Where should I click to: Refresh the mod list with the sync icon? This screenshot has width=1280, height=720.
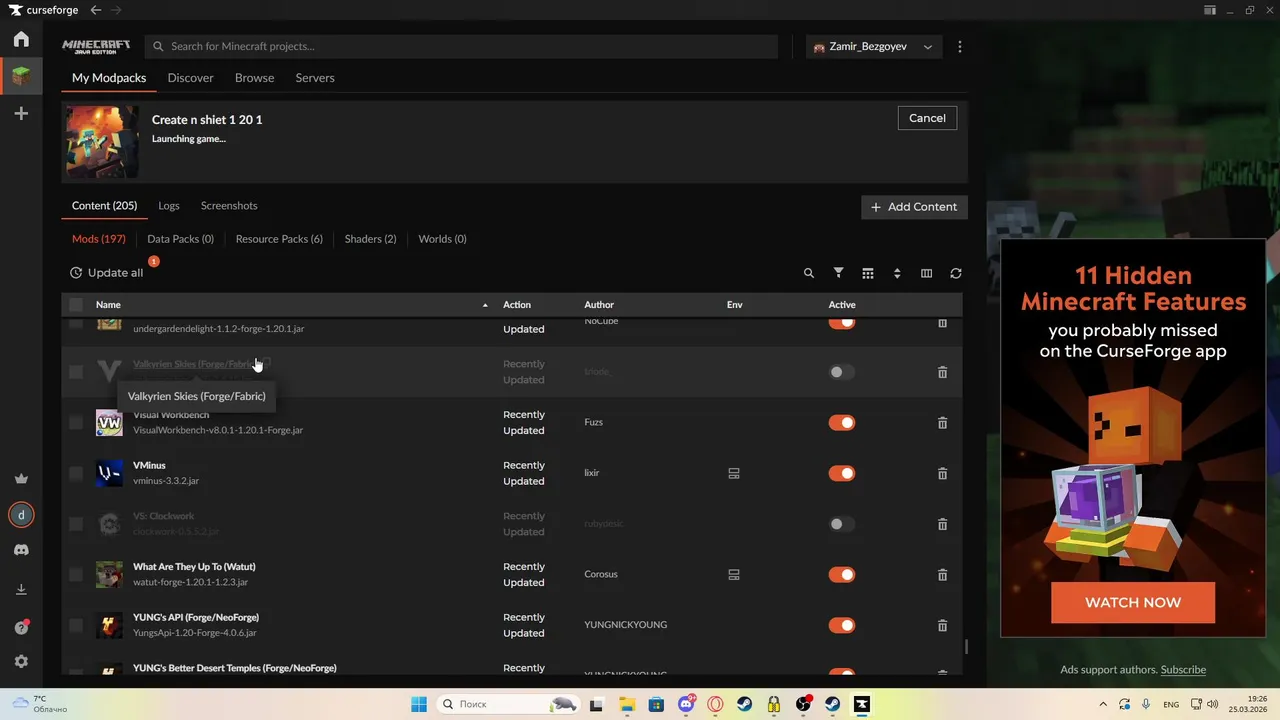click(x=956, y=273)
